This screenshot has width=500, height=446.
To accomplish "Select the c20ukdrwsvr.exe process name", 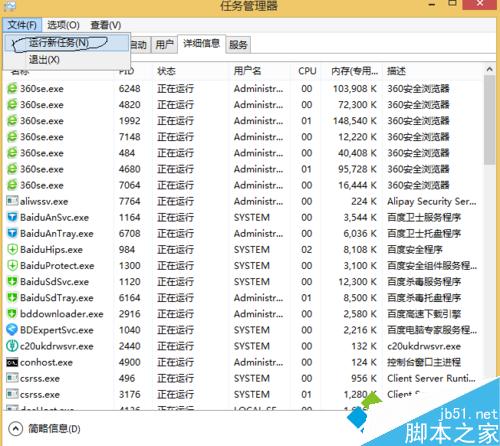I will point(57,346).
